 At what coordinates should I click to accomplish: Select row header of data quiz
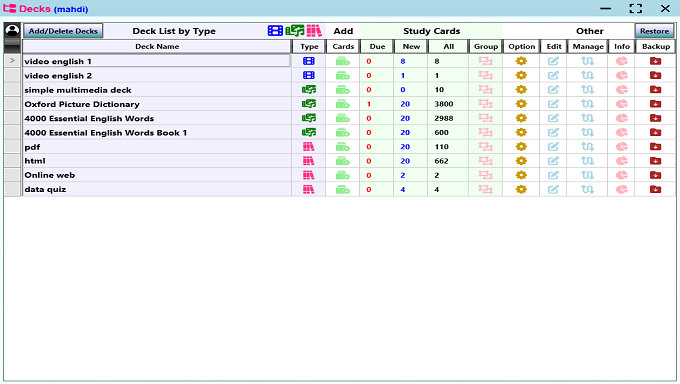tap(12, 190)
